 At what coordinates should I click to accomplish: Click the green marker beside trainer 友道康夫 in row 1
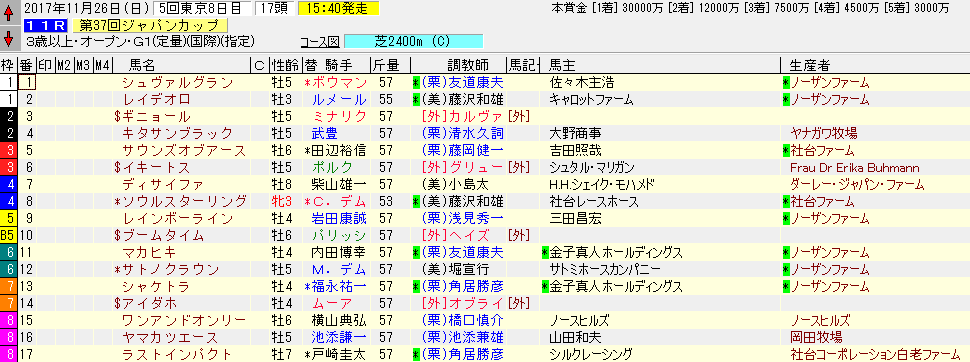coord(417,83)
